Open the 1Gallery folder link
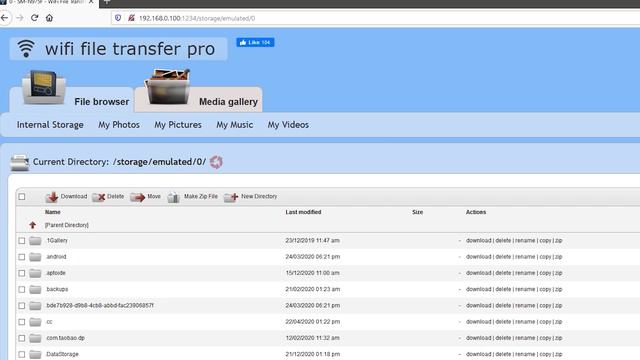Screen dimensions: 640x360 pos(57,240)
